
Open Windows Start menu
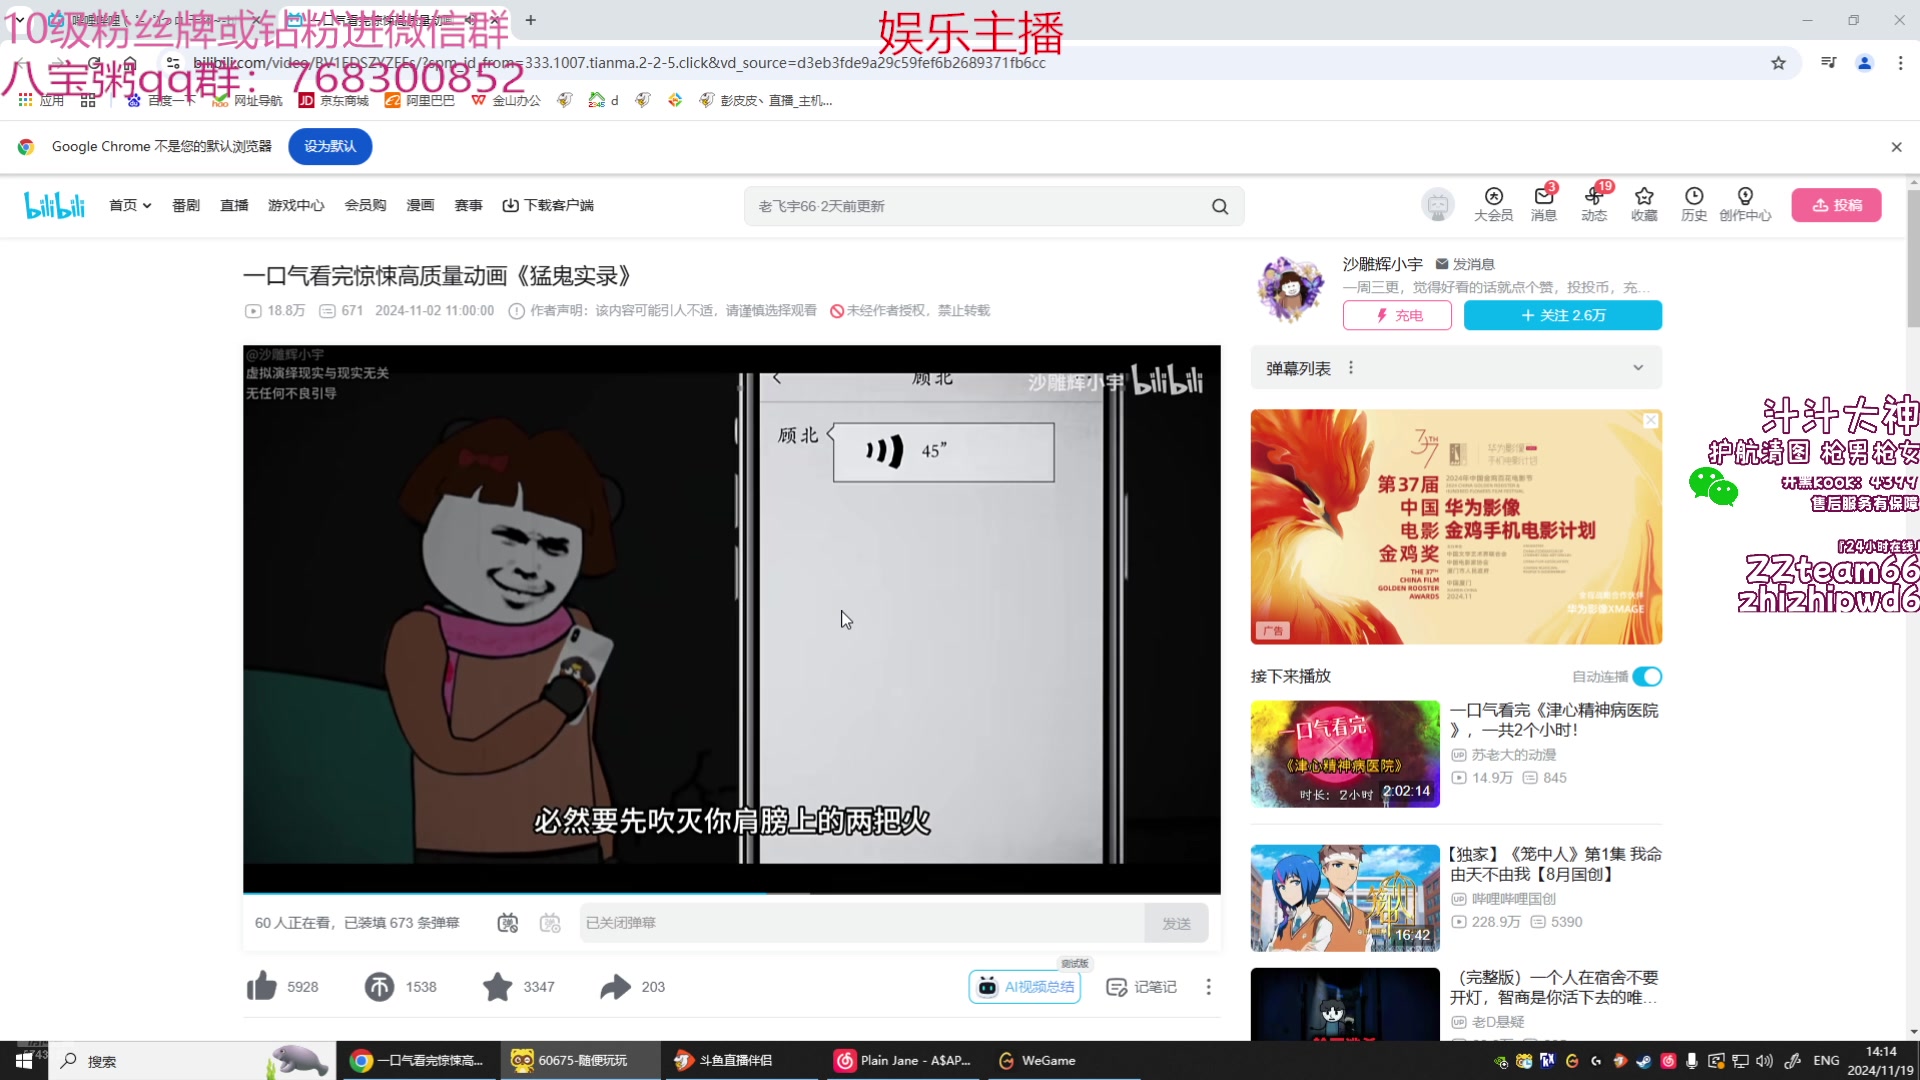pos(24,1061)
